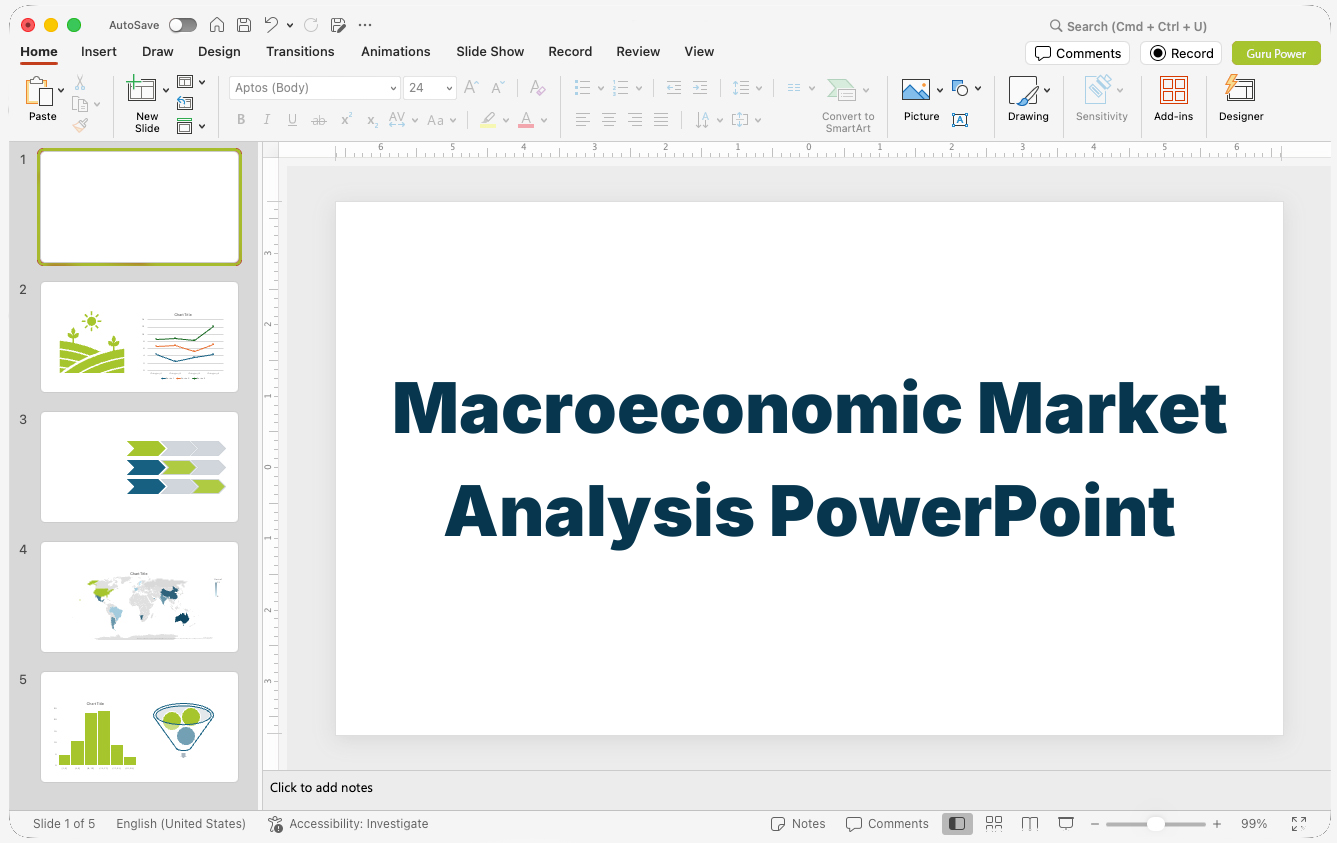The image size is (1337, 843).
Task: Click the Bullets list icon
Action: tap(583, 88)
